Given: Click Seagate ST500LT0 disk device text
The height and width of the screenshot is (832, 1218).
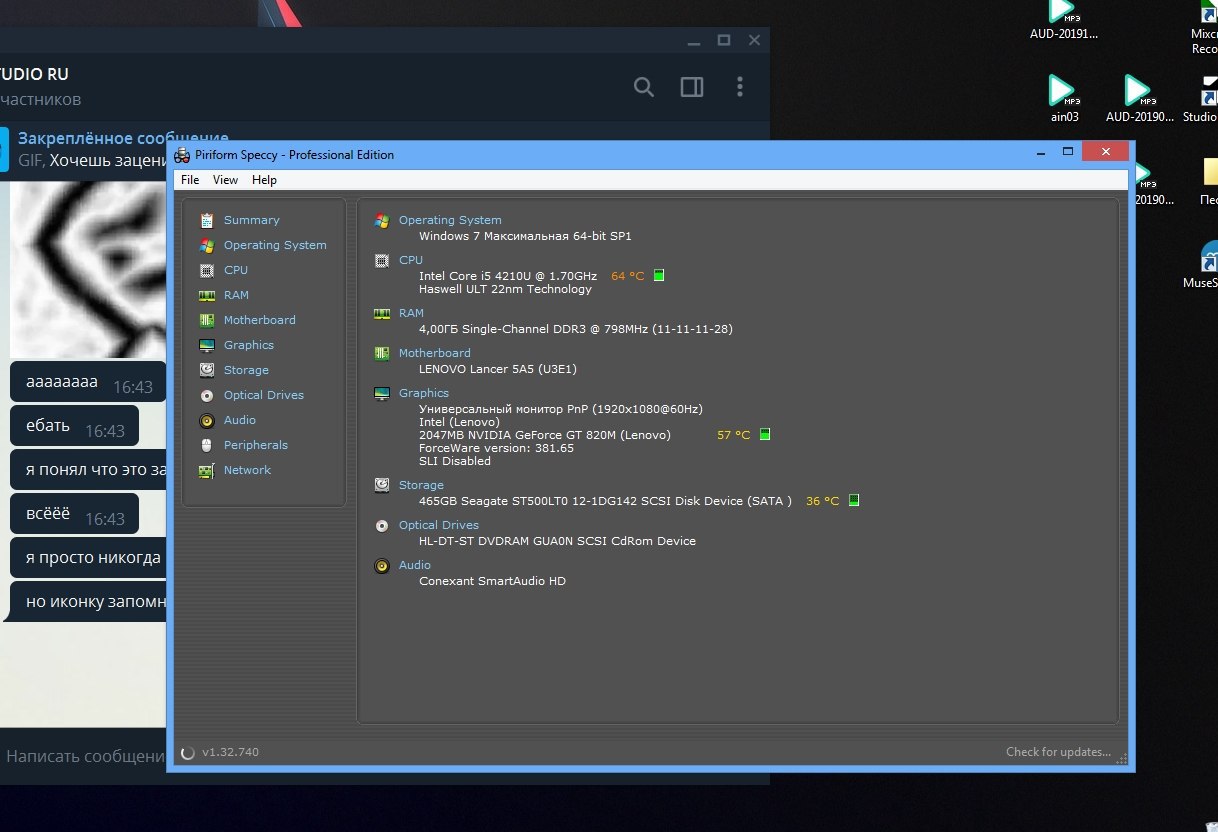Looking at the screenshot, I should pos(605,501).
